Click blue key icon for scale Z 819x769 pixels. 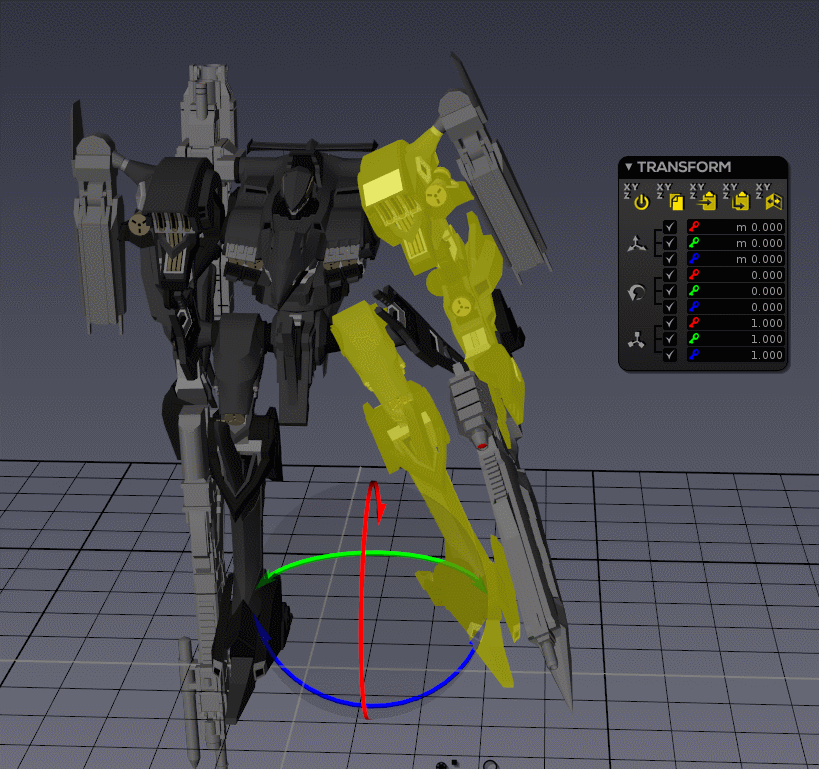tap(694, 355)
